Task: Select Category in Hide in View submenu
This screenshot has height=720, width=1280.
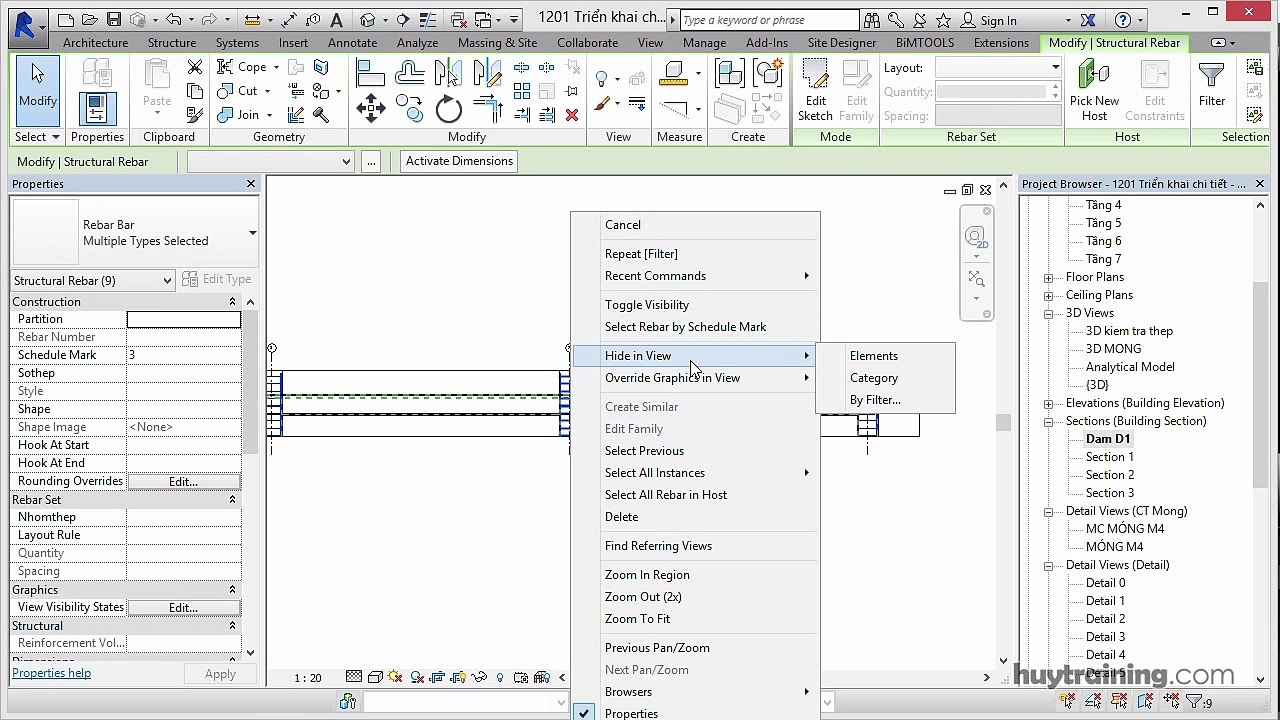Action: point(873,378)
